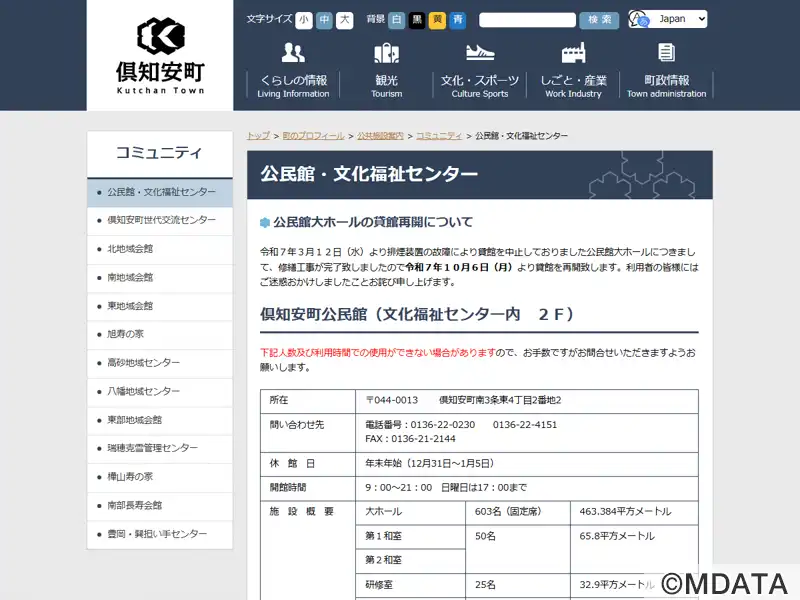Open 南部長寿会館 sidebar link
Image resolution: width=800 pixels, height=600 pixels.
(x=160, y=505)
